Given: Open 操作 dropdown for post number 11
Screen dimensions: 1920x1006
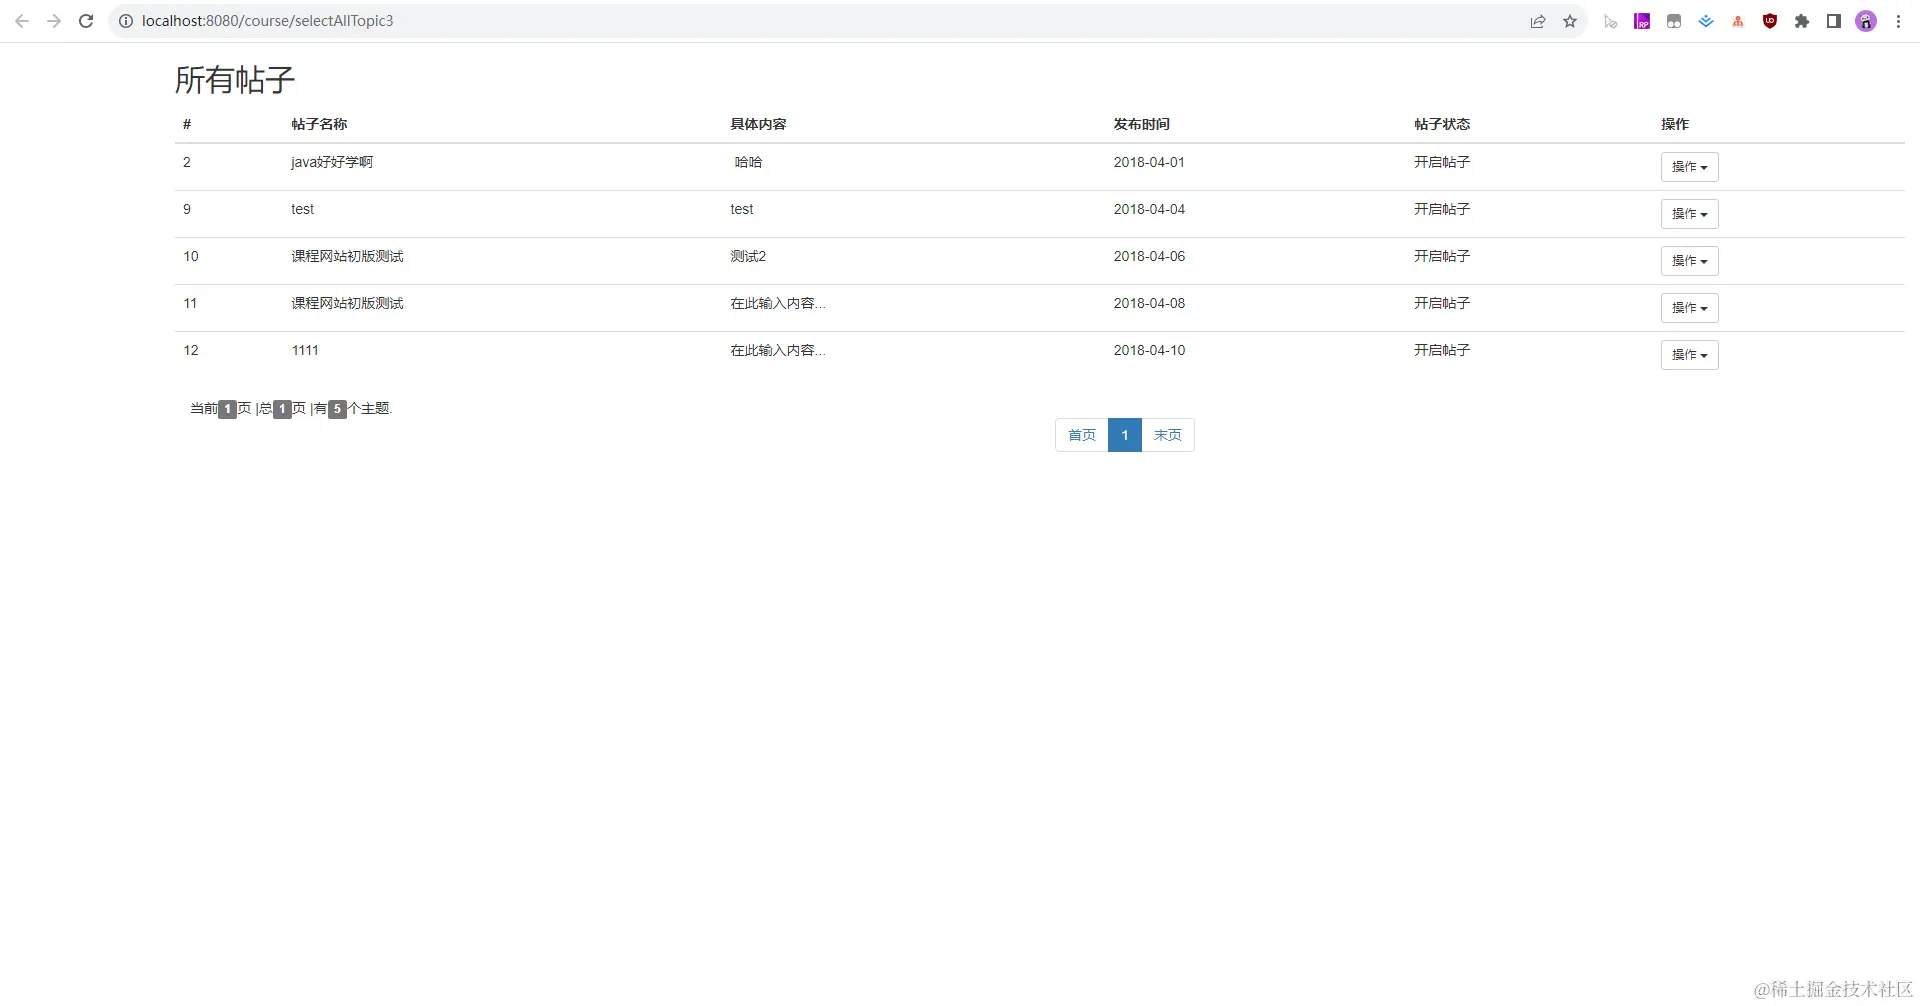Looking at the screenshot, I should (x=1689, y=308).
